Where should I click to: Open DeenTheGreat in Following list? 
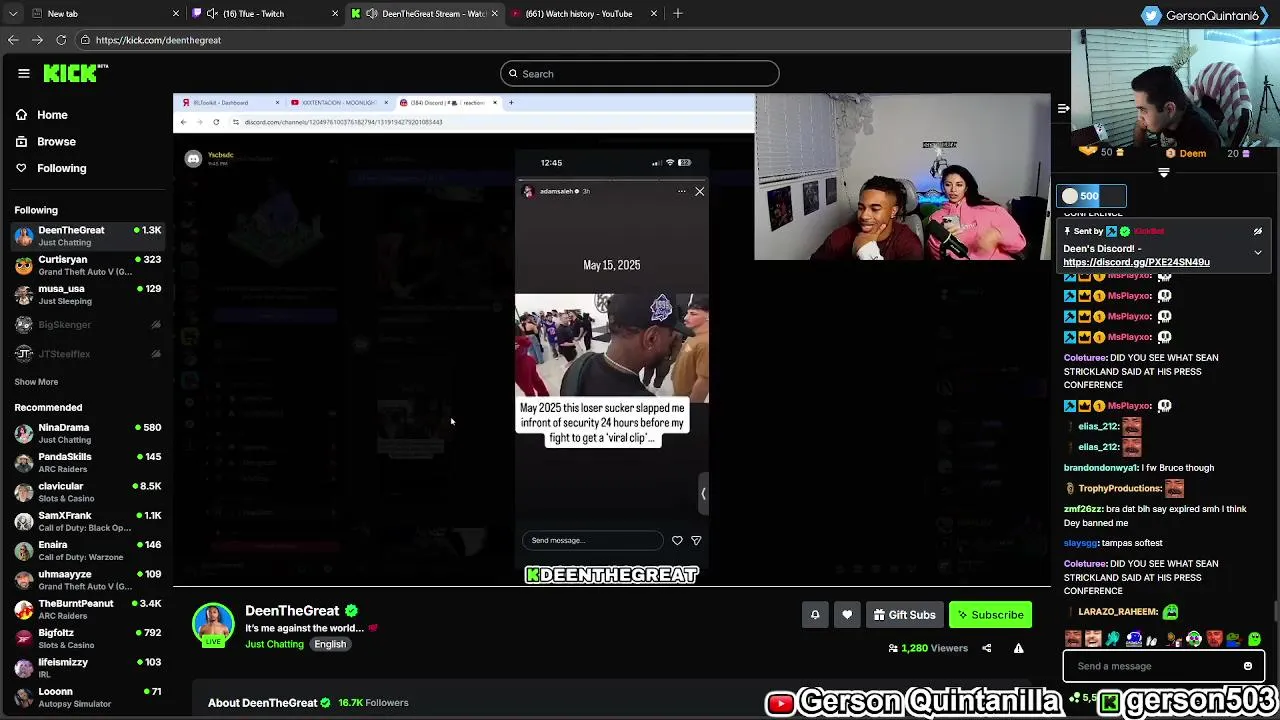[88, 236]
